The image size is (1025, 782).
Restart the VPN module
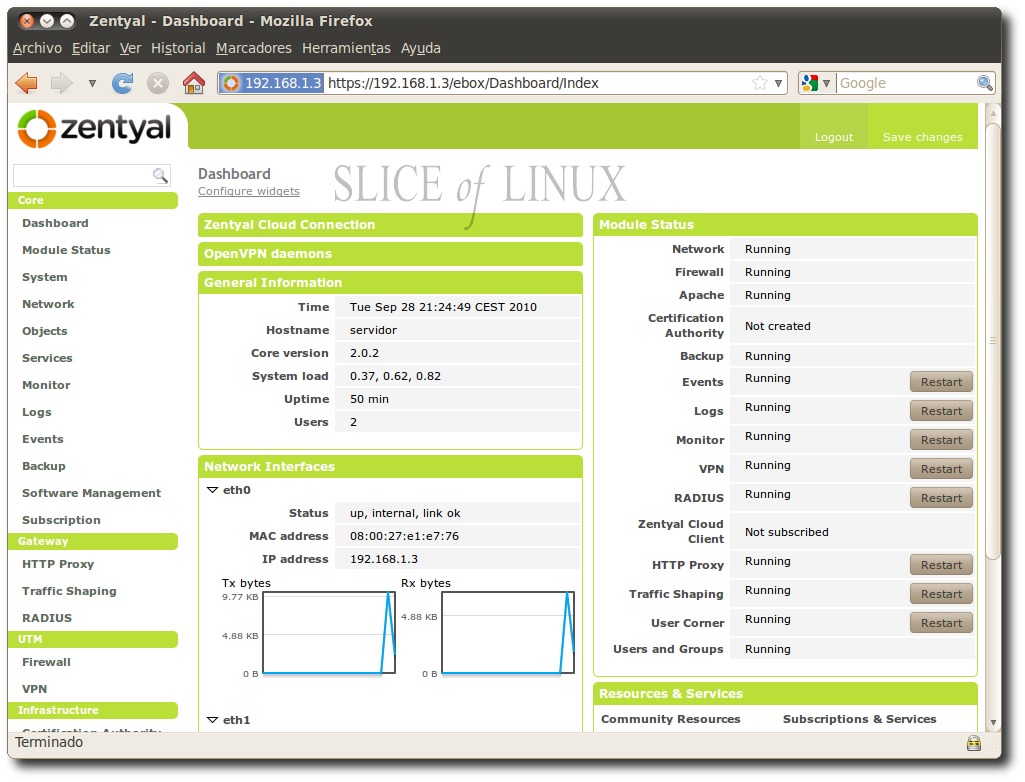click(x=940, y=468)
